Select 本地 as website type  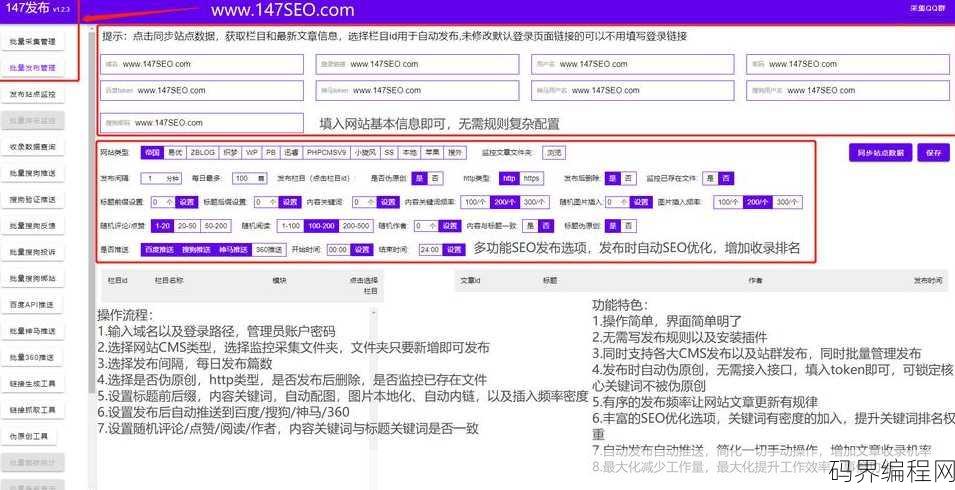409,153
